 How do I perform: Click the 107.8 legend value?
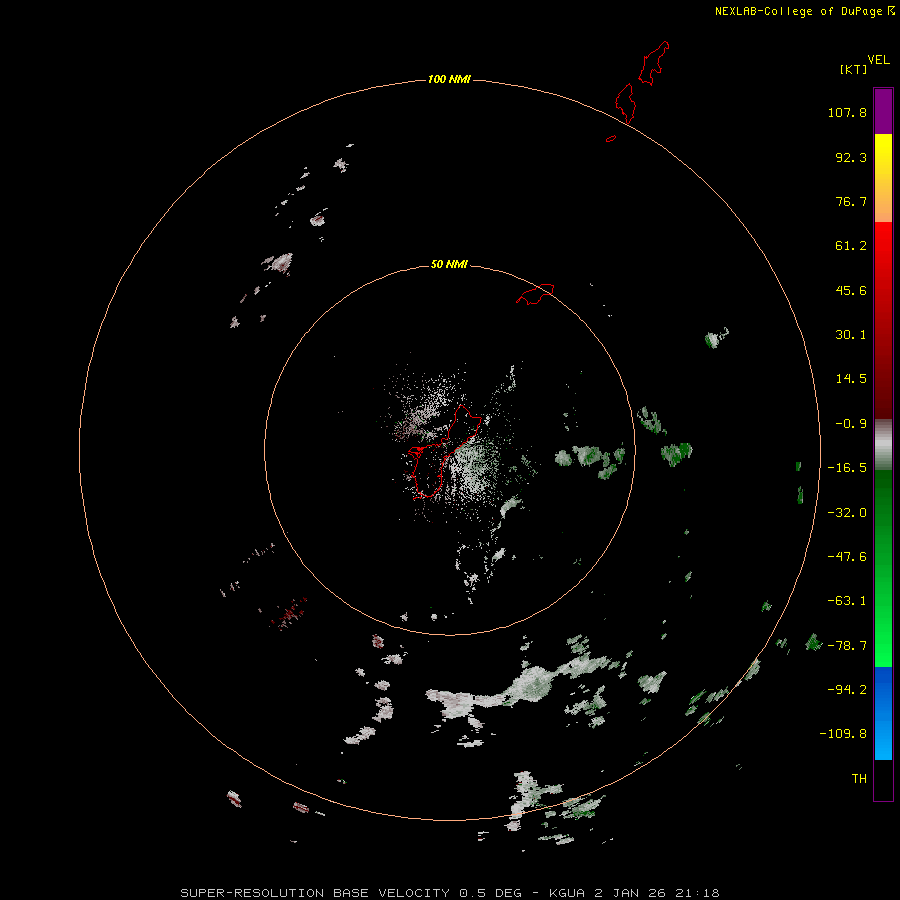click(x=847, y=112)
